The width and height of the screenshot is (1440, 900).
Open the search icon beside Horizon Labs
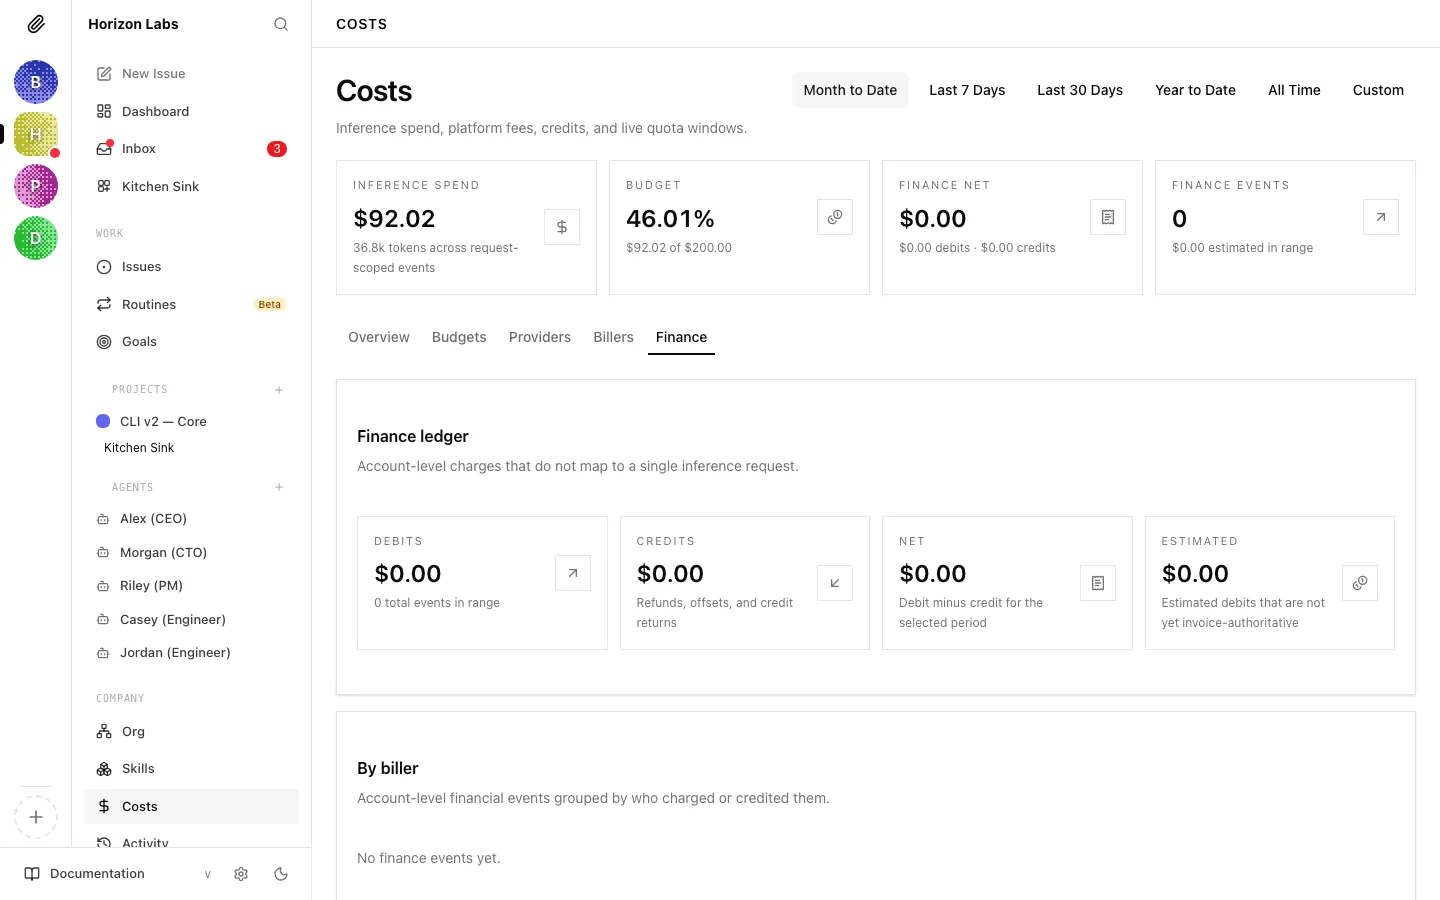point(281,24)
